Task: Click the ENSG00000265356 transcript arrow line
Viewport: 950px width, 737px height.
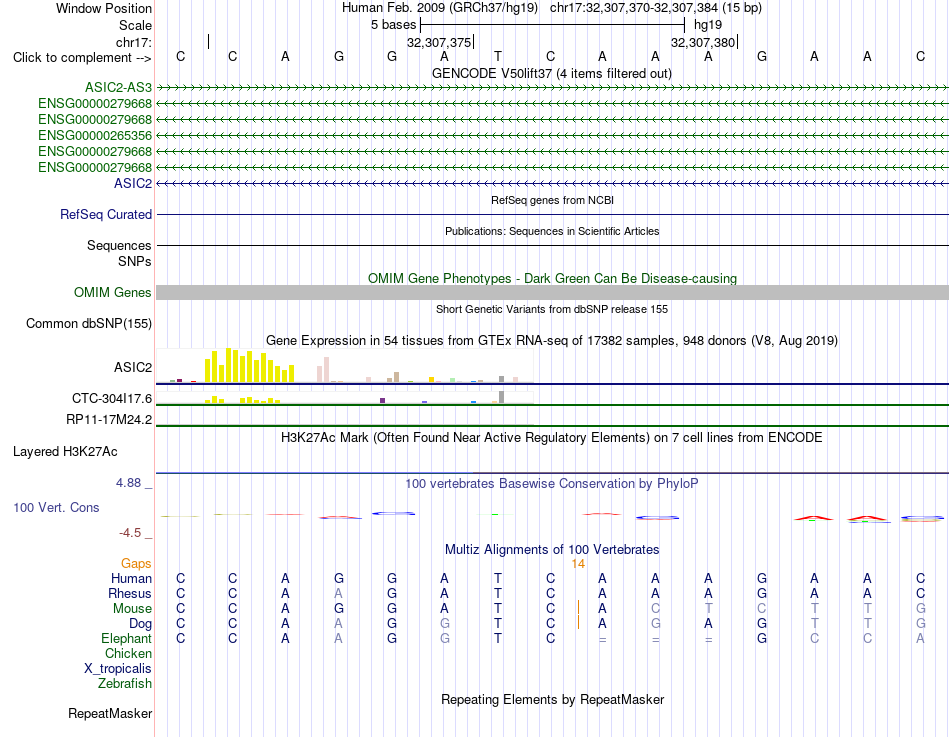Action: 552,136
